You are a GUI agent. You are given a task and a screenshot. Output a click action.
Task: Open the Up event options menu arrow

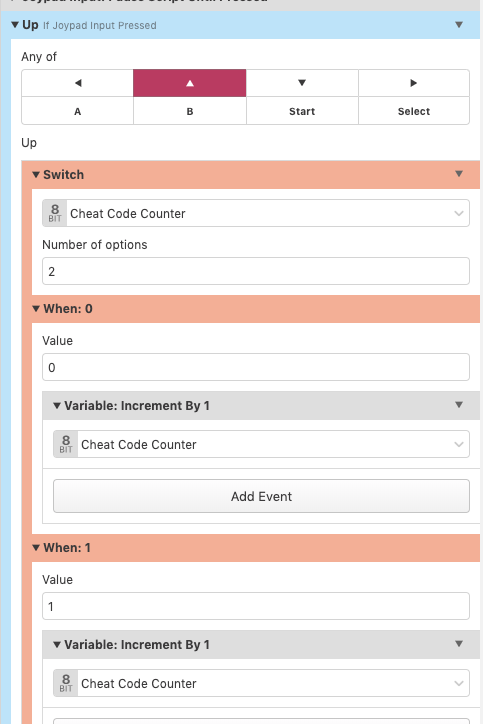pos(459,25)
